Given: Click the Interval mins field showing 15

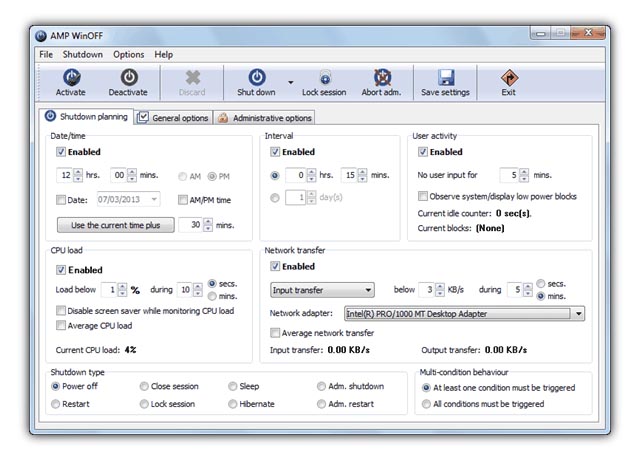Looking at the screenshot, I should tap(349, 175).
